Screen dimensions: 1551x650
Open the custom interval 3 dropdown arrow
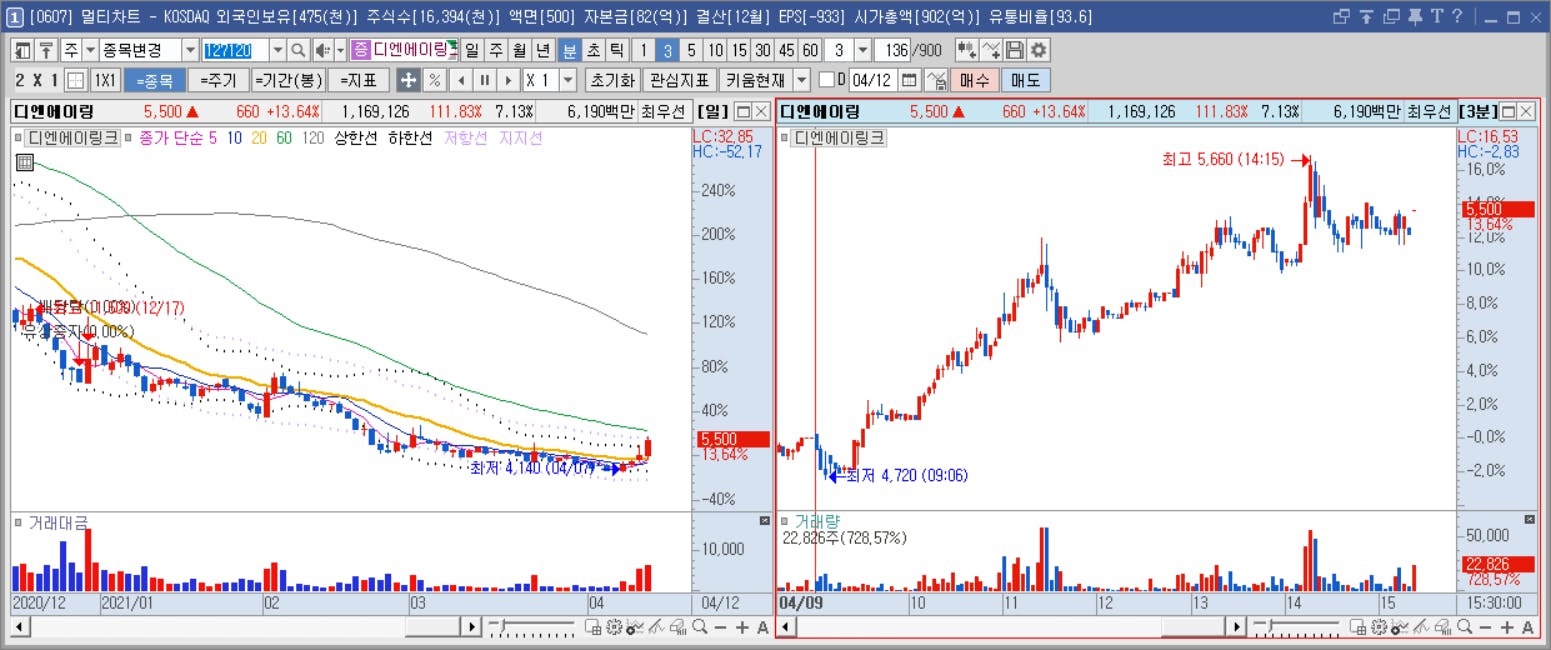pos(862,51)
